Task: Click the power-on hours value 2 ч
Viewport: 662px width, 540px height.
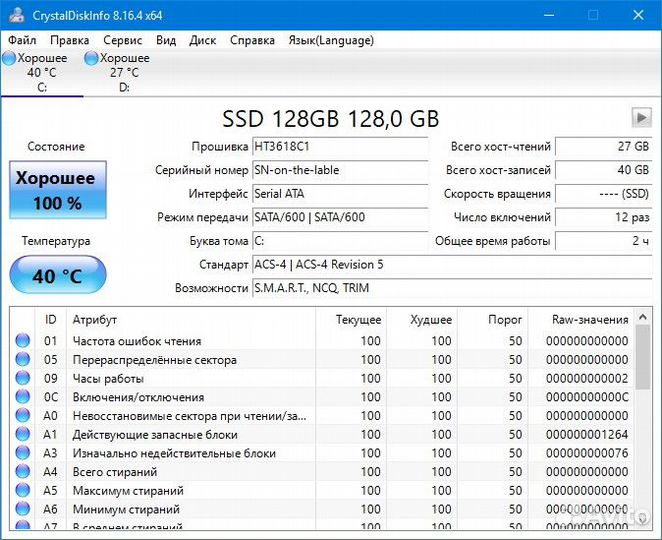Action: tap(604, 241)
